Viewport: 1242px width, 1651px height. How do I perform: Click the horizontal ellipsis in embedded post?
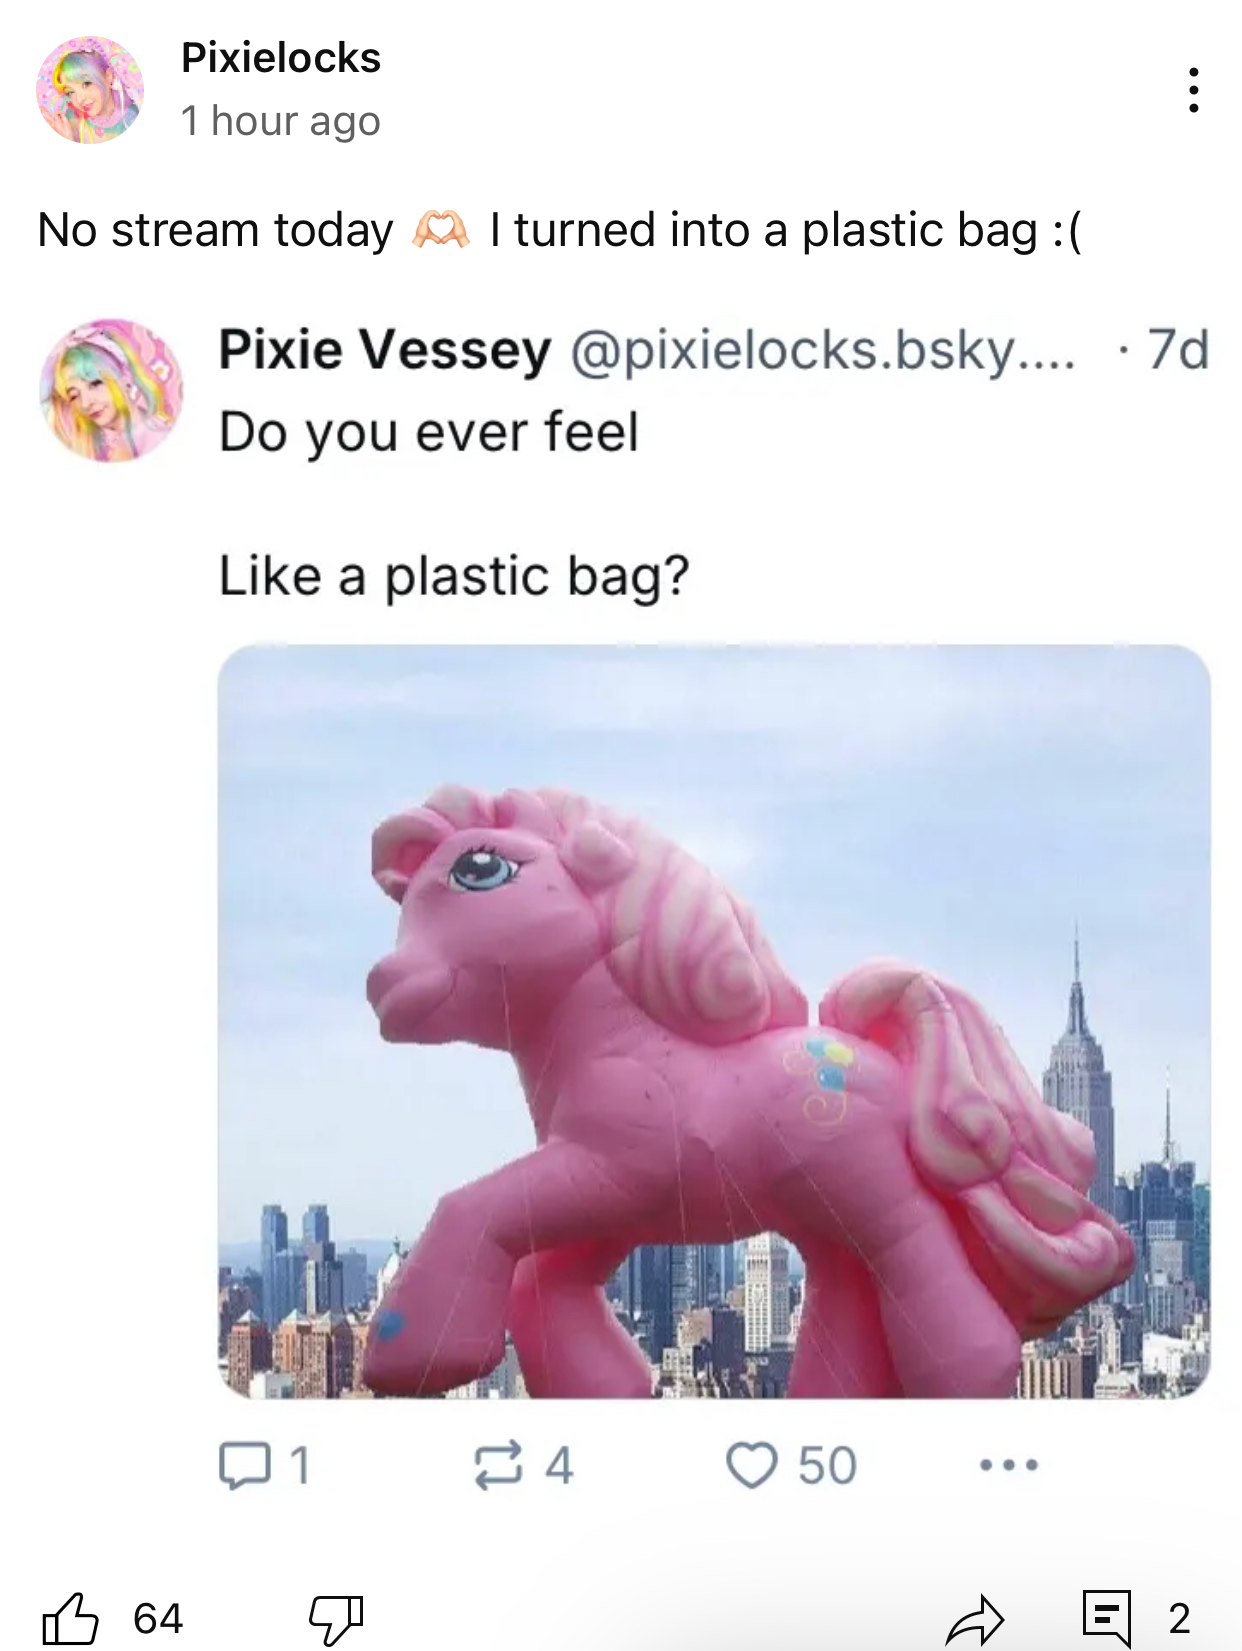pos(1008,1466)
